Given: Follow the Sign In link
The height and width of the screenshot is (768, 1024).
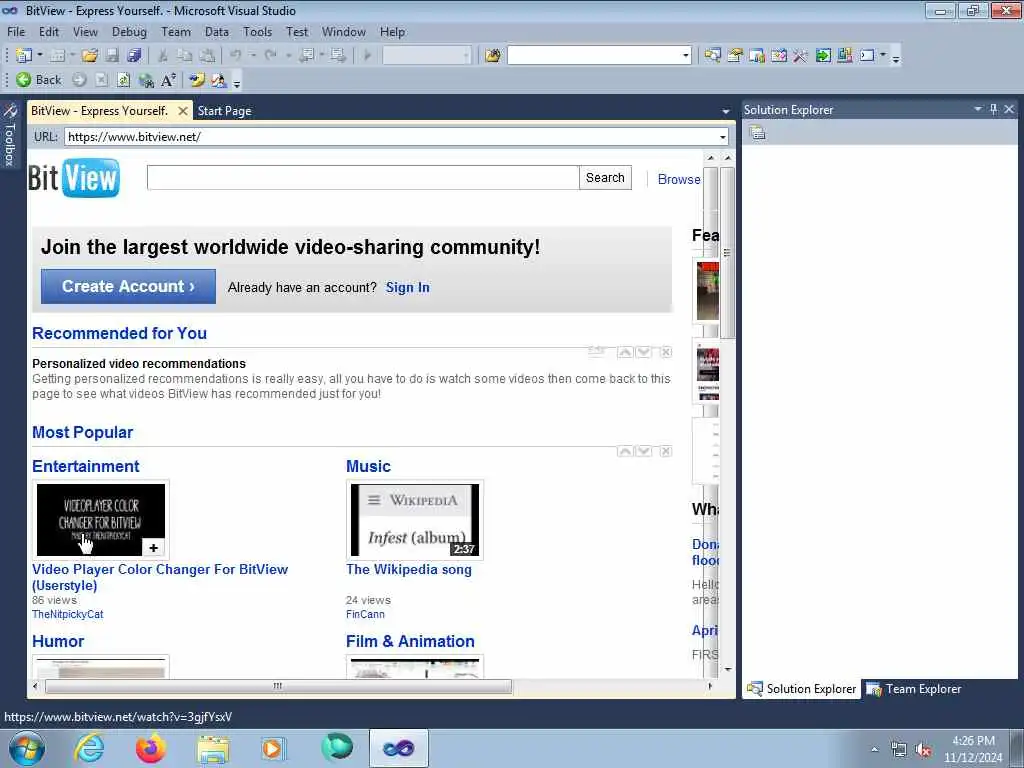Looking at the screenshot, I should pos(408,287).
